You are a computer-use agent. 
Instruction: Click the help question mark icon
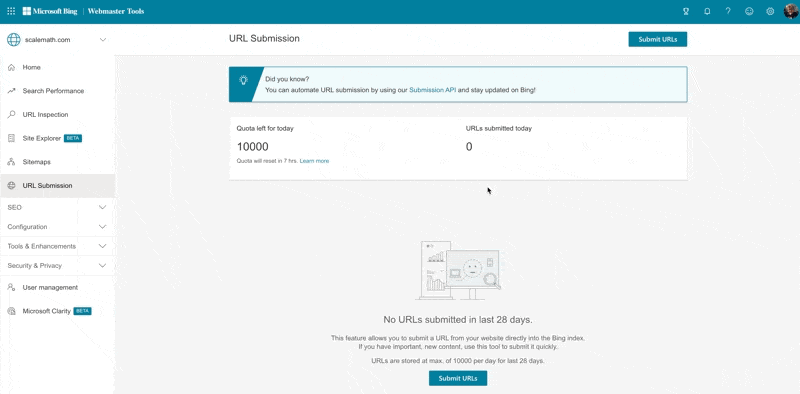[728, 11]
